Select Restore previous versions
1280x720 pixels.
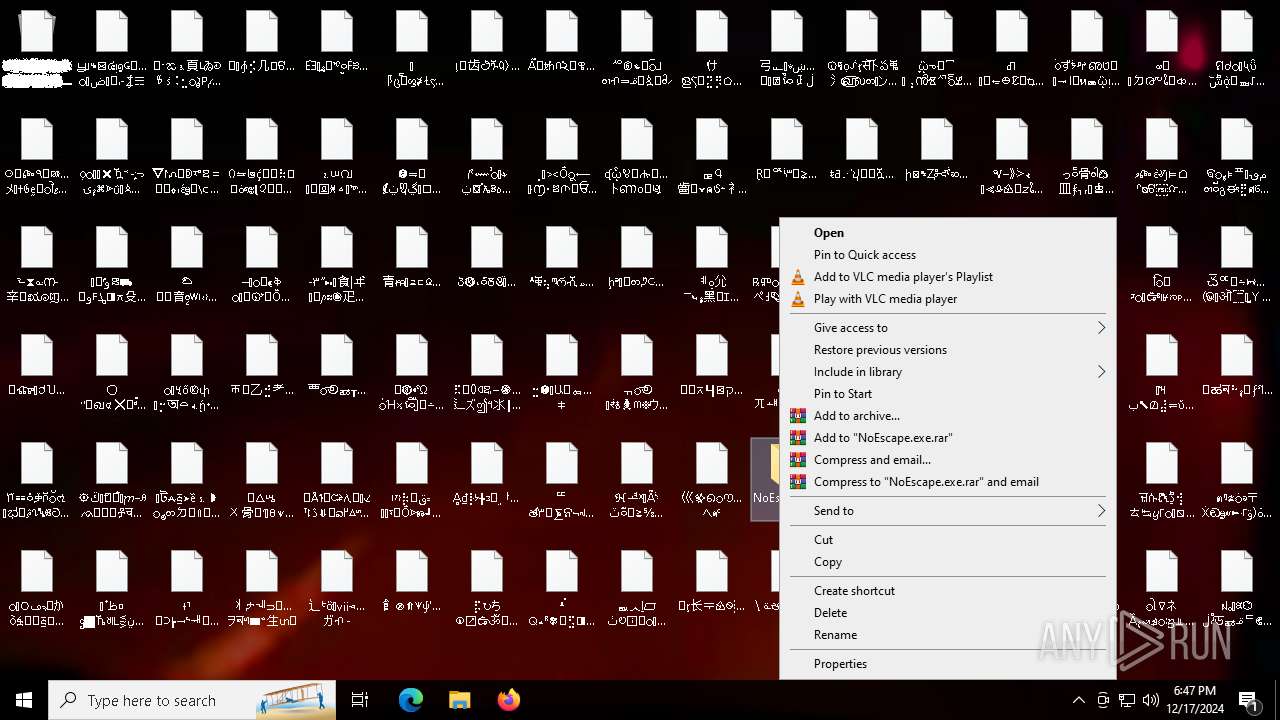tap(948, 350)
